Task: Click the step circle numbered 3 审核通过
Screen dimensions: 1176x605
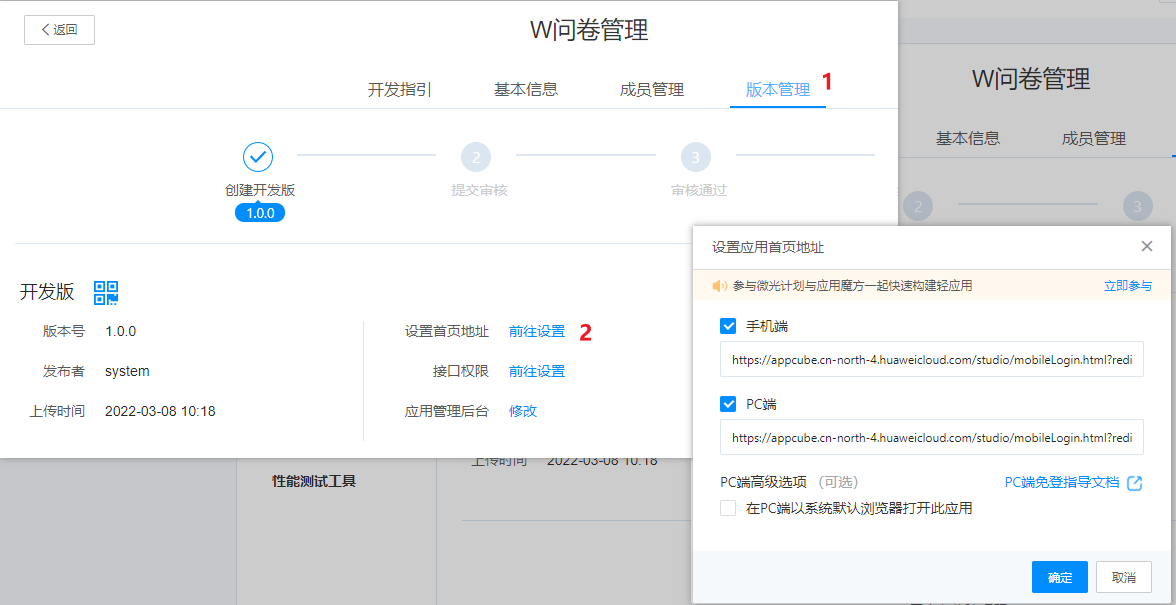Action: coord(696,157)
